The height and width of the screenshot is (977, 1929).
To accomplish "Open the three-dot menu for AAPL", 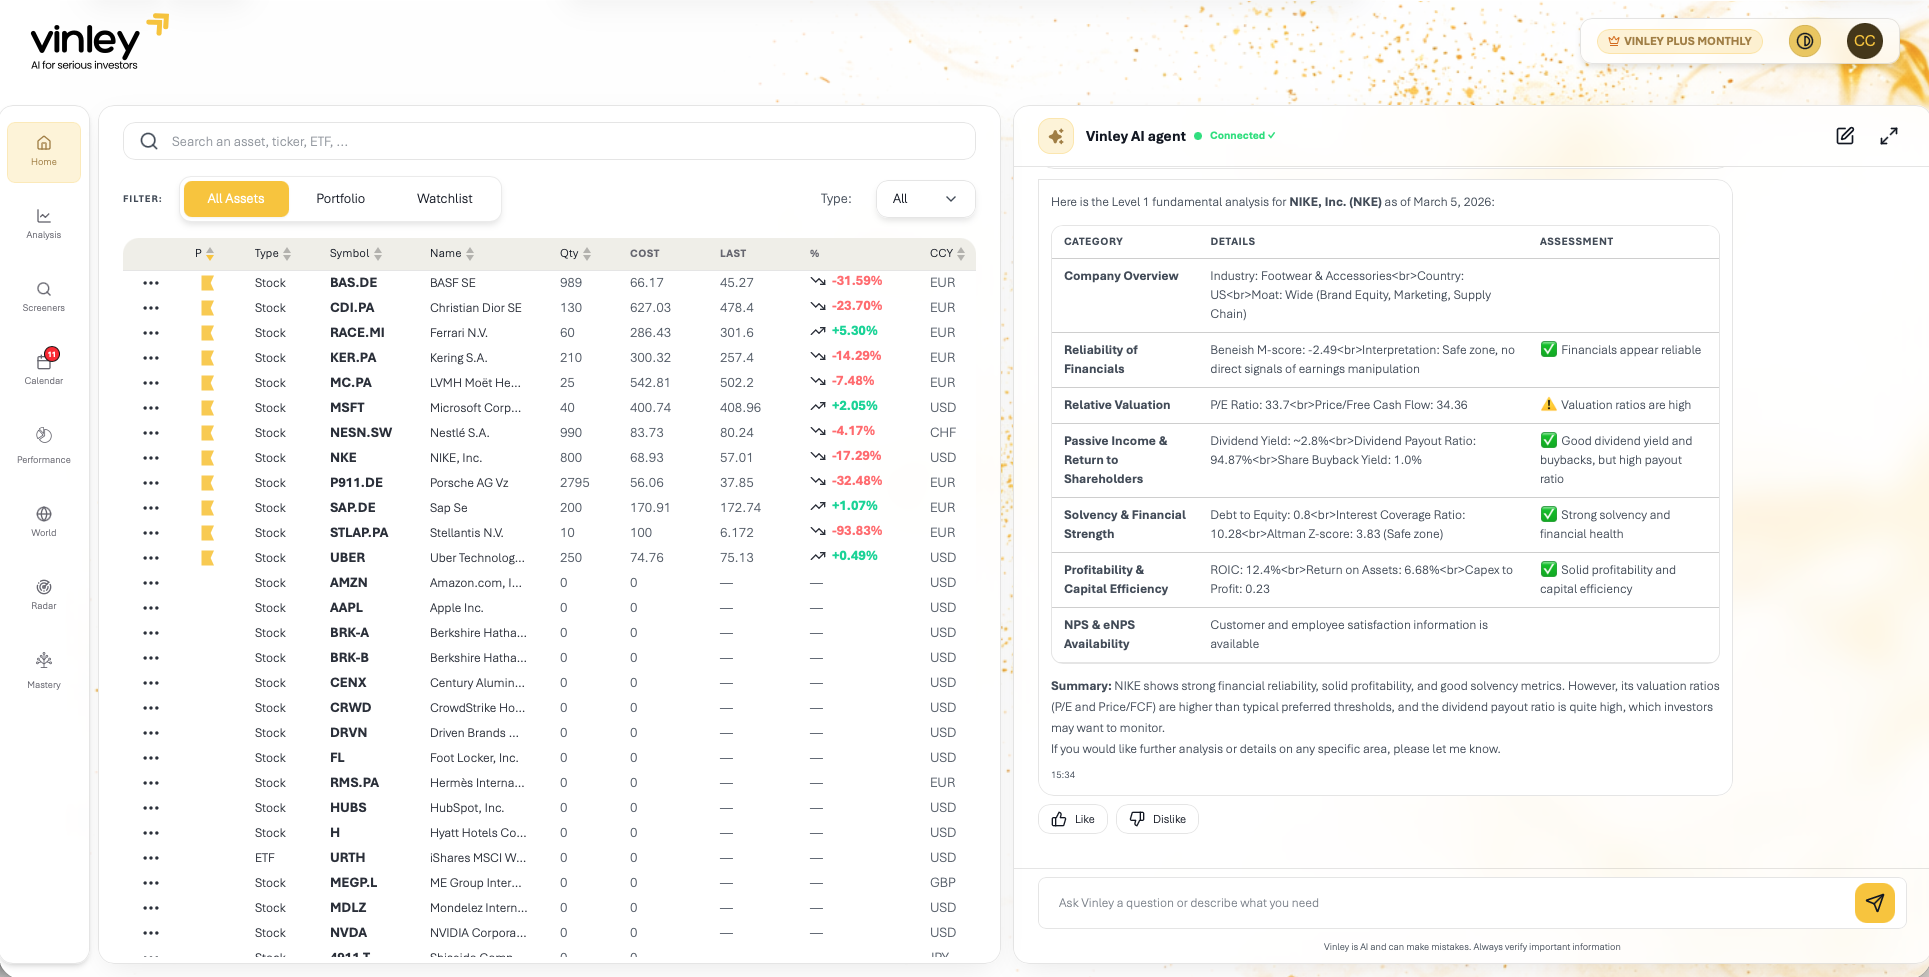I will tap(151, 608).
